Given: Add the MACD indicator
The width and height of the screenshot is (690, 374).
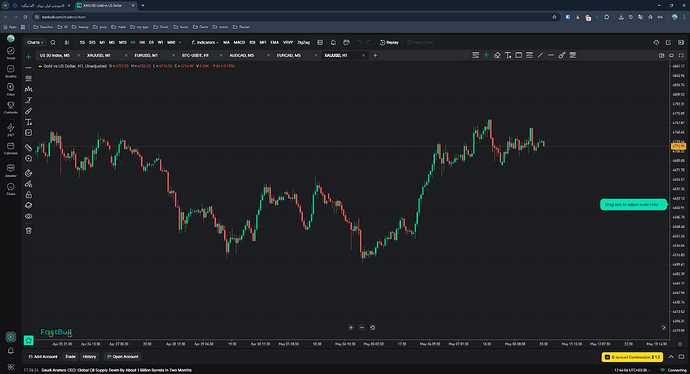Looking at the screenshot, I should click(x=239, y=43).
